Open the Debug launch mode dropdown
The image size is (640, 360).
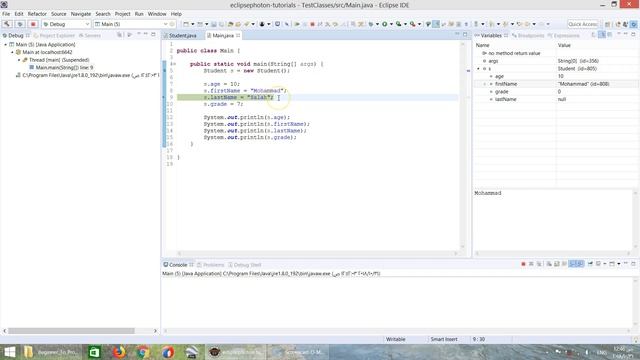(87, 24)
